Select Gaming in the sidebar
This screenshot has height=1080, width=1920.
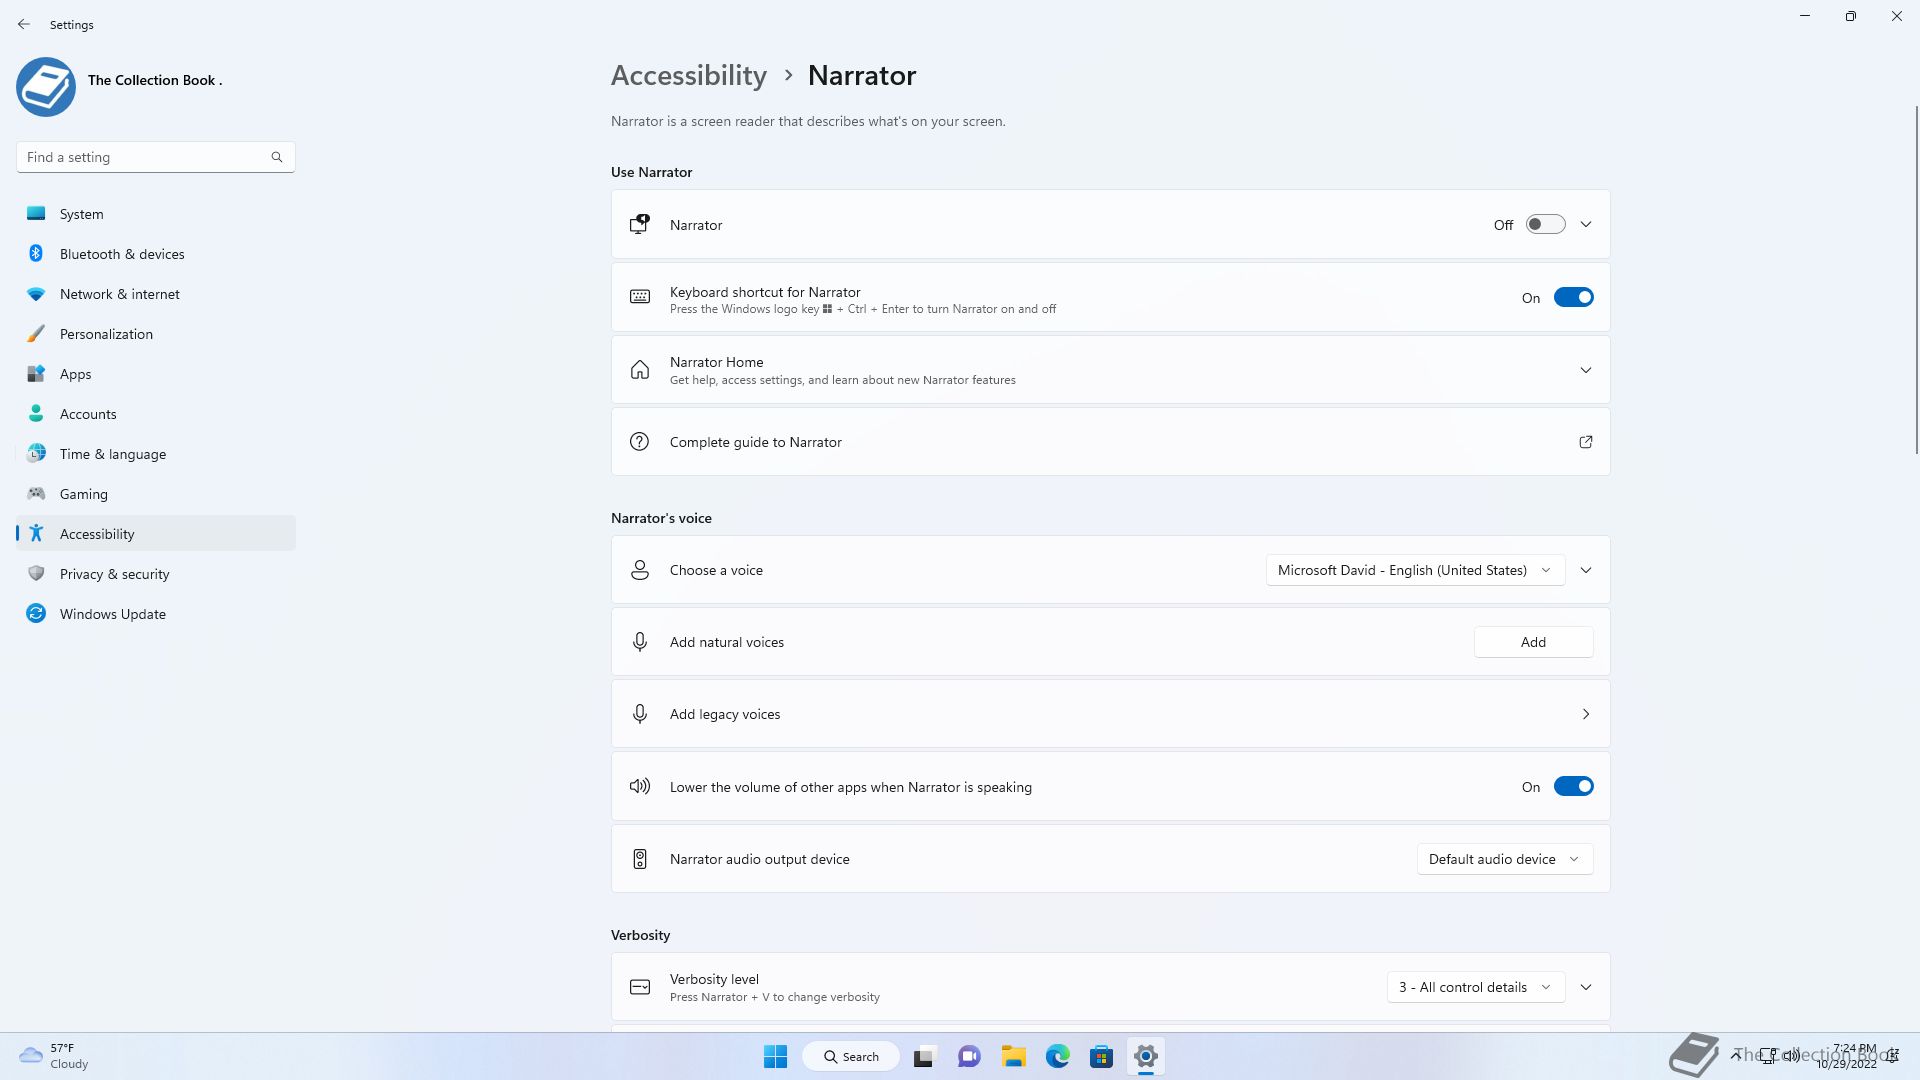156,494
